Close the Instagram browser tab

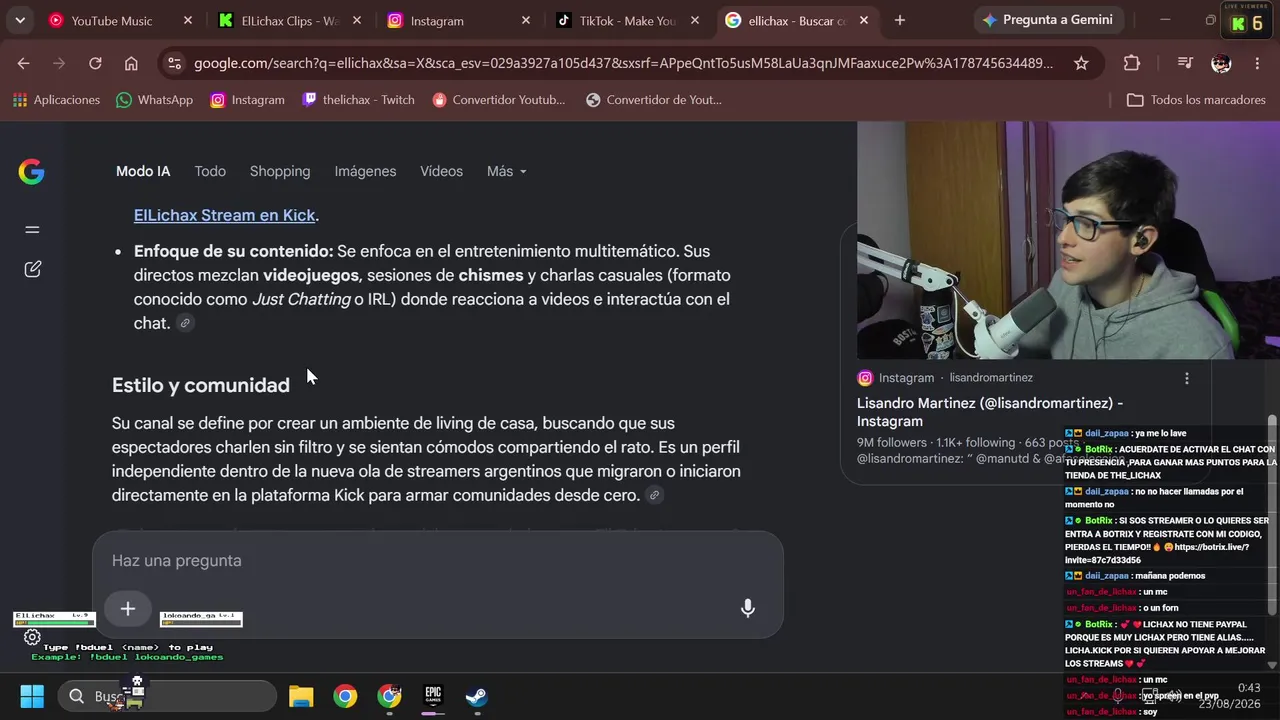pos(527,20)
